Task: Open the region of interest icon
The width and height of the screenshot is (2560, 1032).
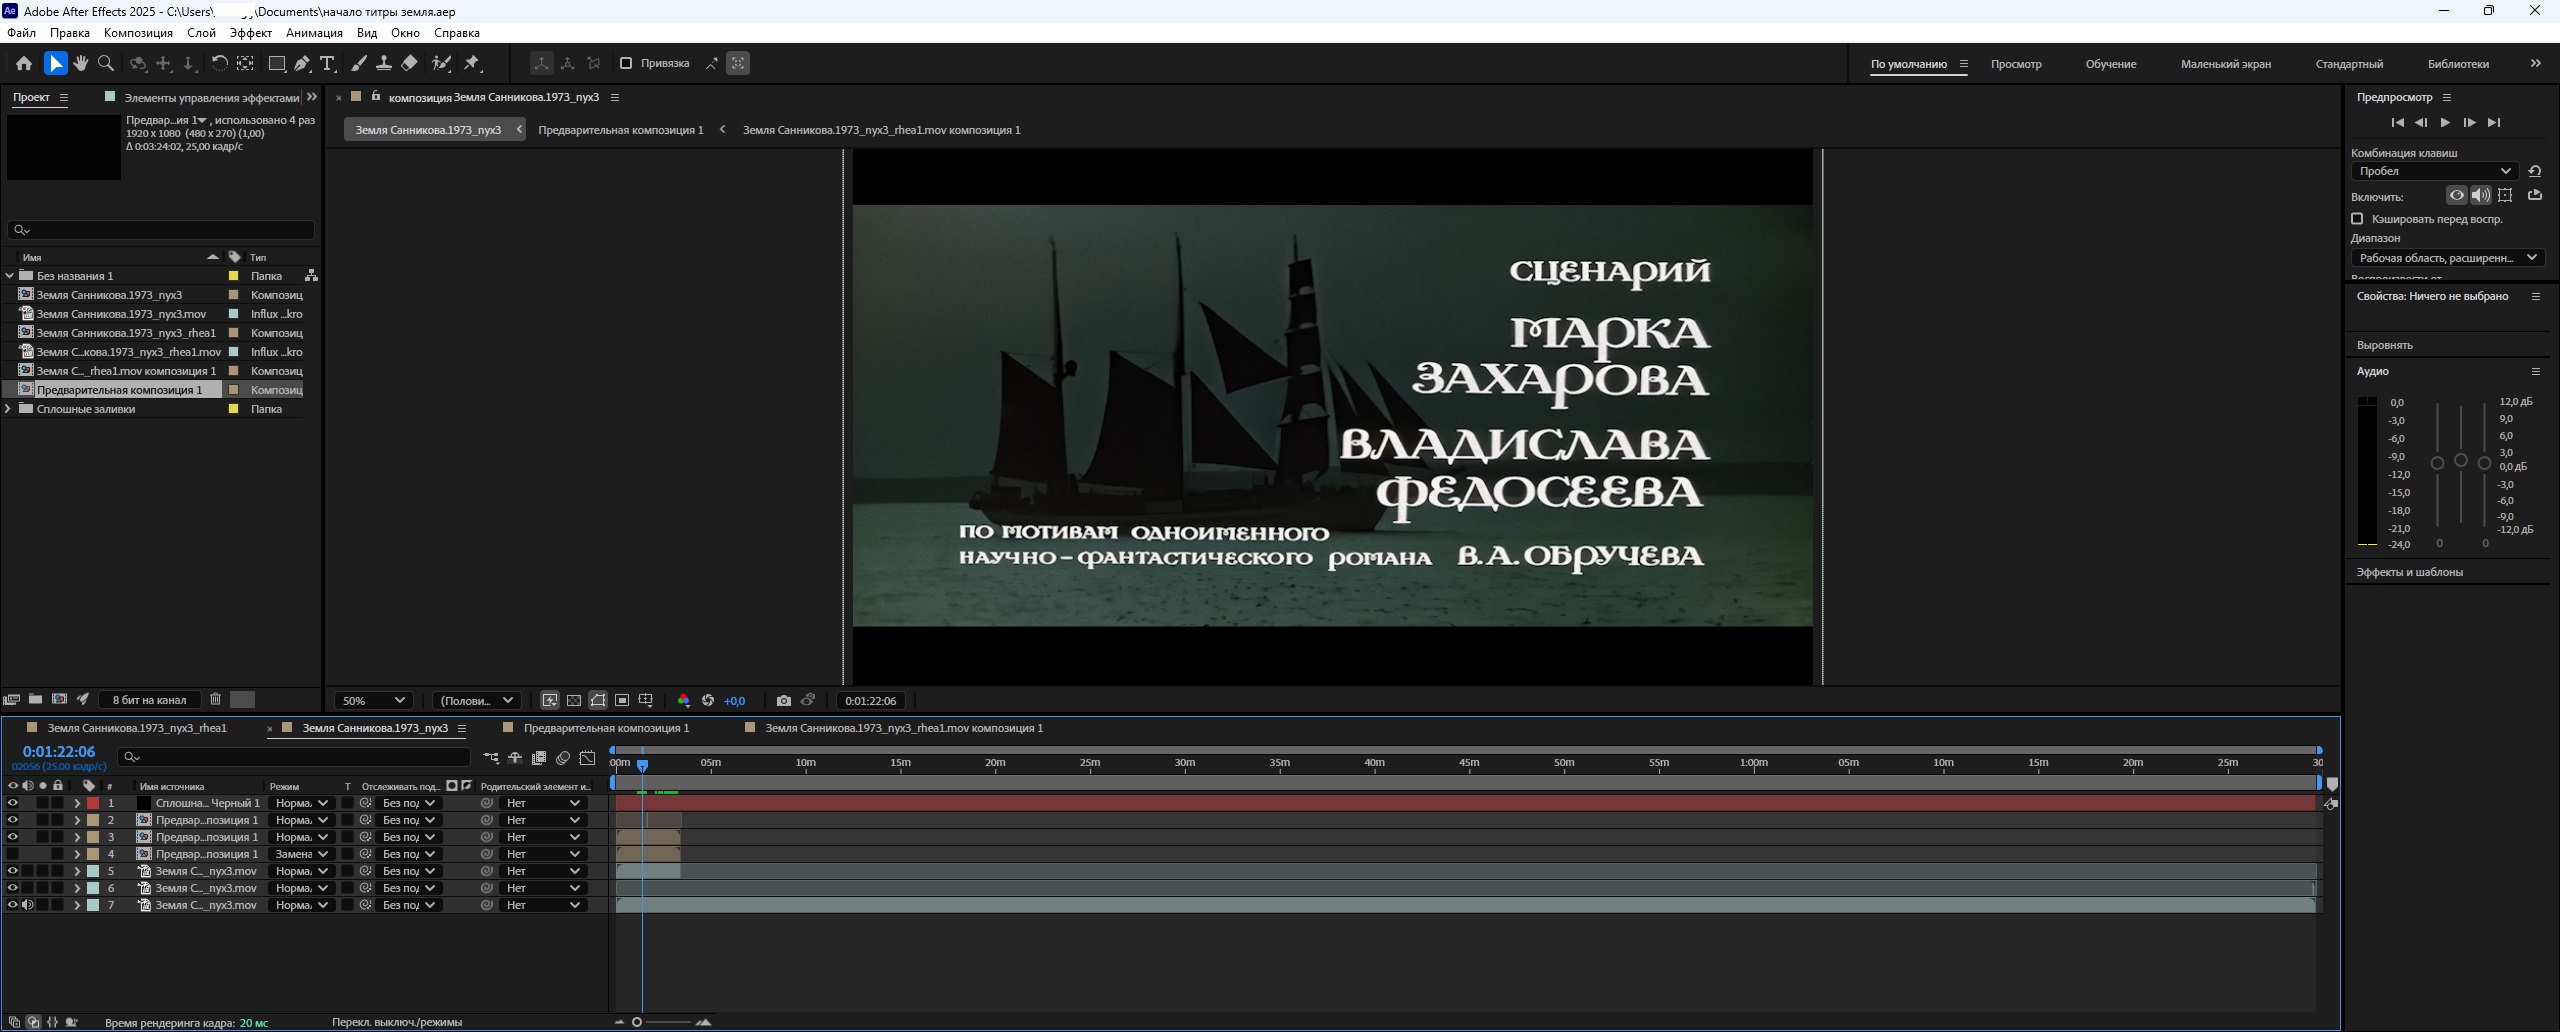Action: (622, 701)
